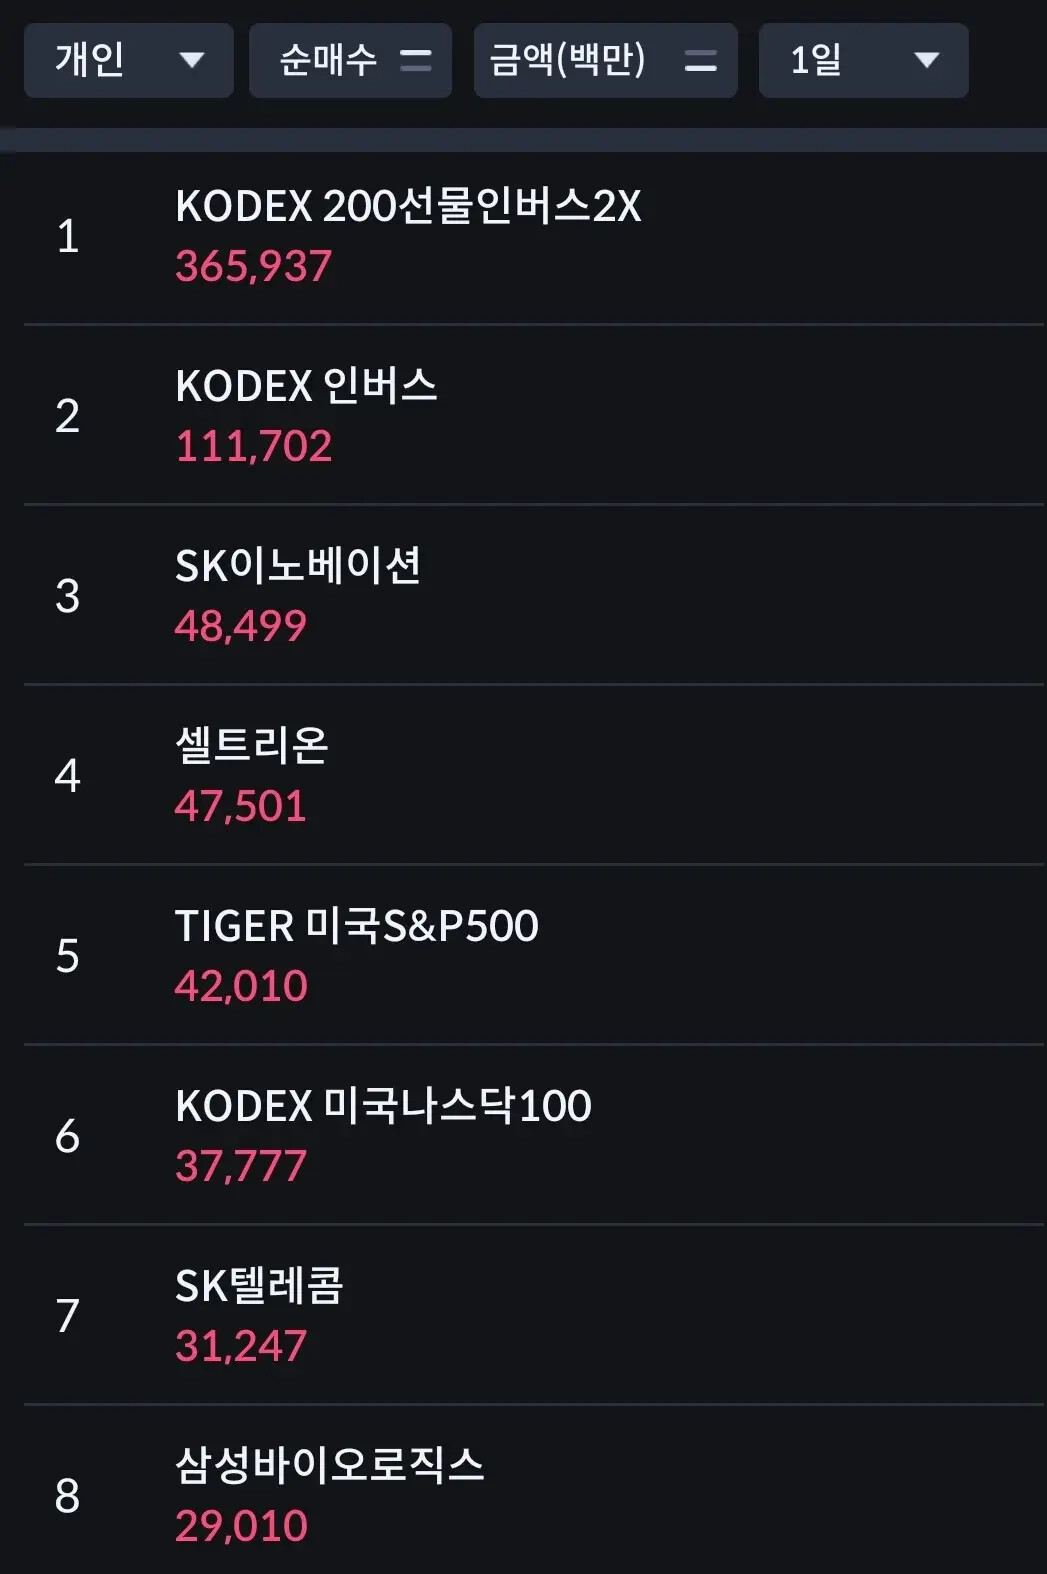Screen dimensions: 1047x1574
Task: Click the 48,499 value under SK이노베이션
Action: point(240,627)
